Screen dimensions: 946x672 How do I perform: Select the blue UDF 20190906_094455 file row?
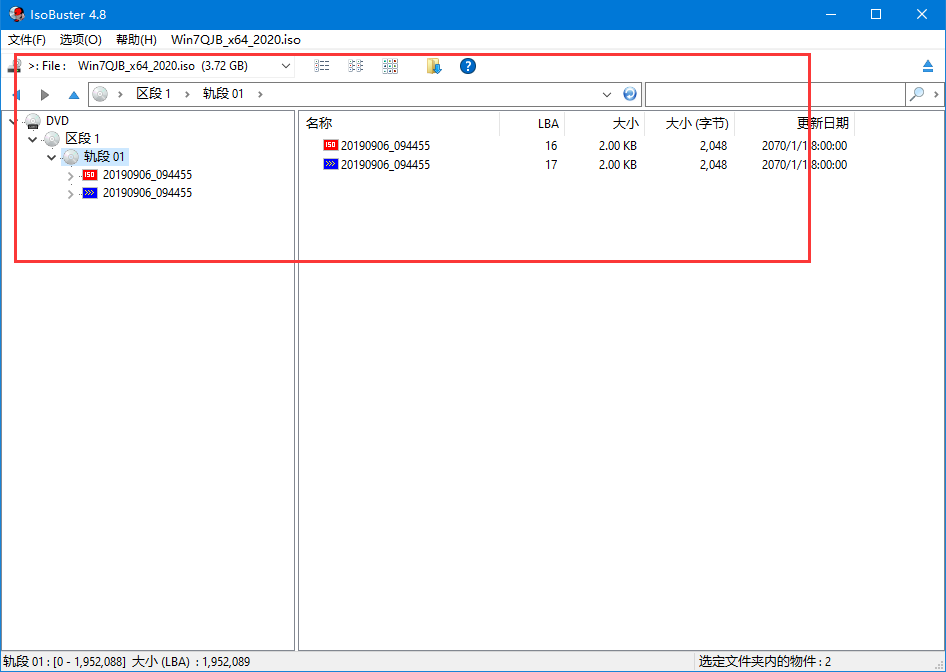coord(385,165)
